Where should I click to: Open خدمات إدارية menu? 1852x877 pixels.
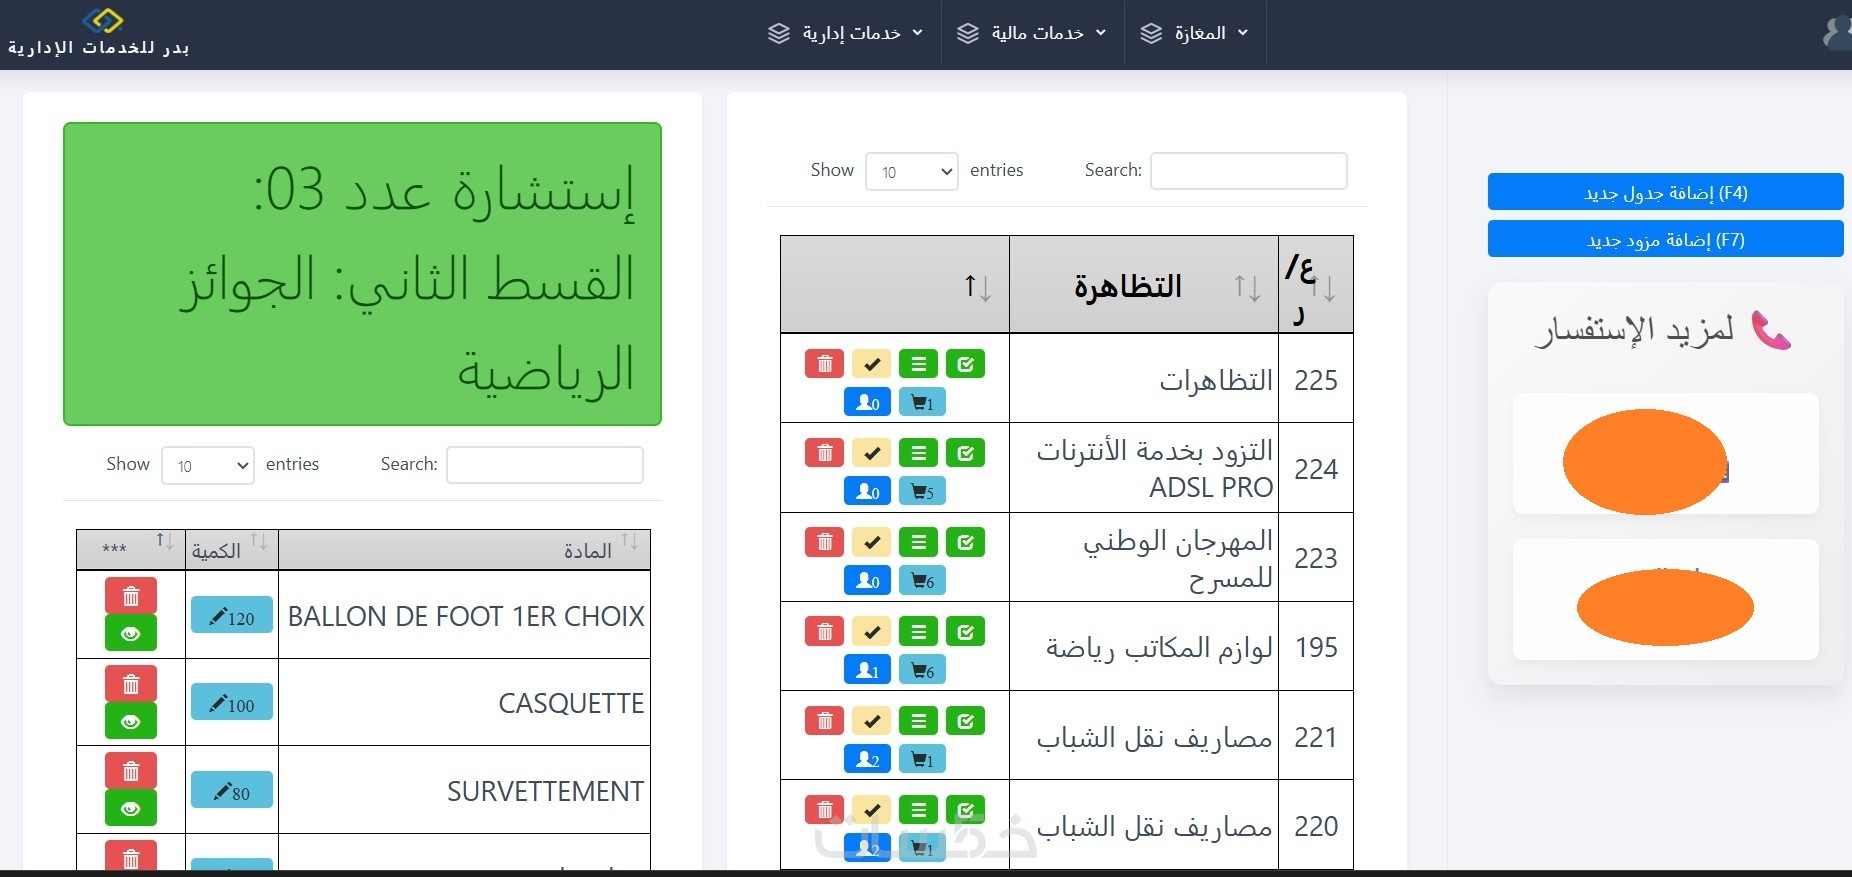pos(846,33)
